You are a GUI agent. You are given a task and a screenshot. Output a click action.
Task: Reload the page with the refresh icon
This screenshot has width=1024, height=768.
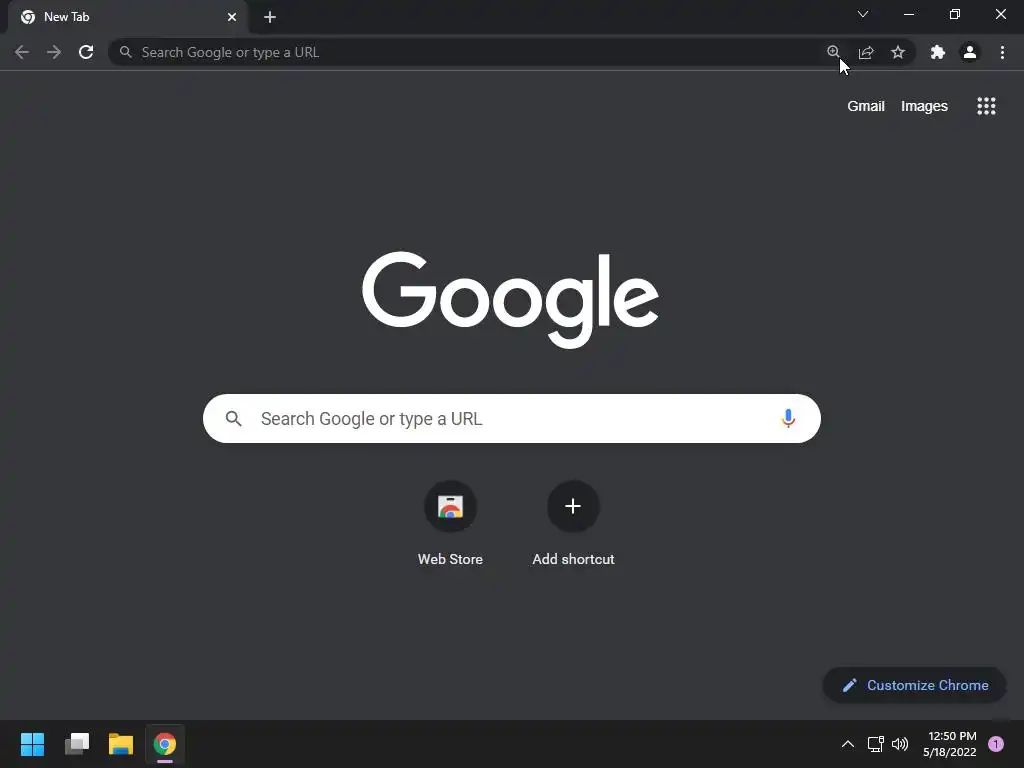(86, 52)
